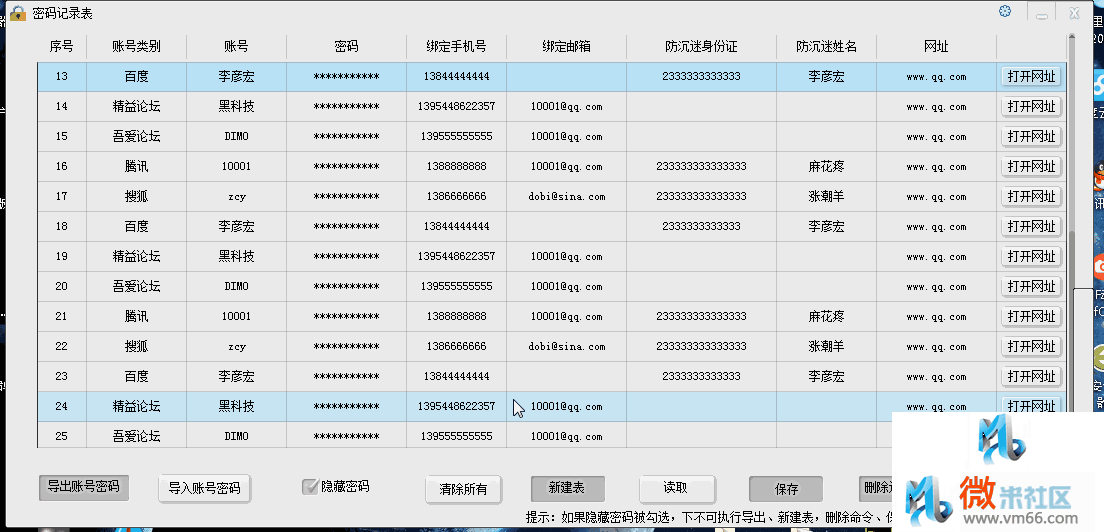Click the 导出账号密码 button
Image resolution: width=1104 pixels, height=532 pixels.
click(83, 486)
